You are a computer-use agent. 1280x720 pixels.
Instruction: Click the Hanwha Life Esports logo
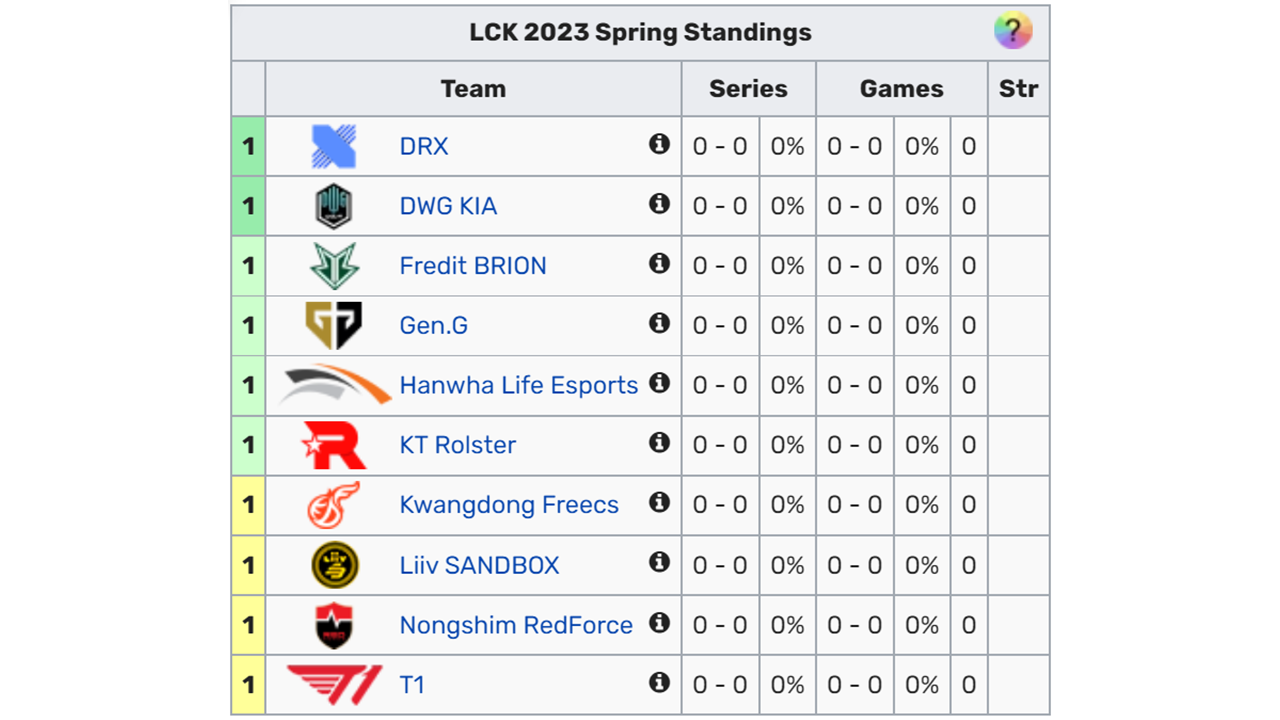pos(334,385)
